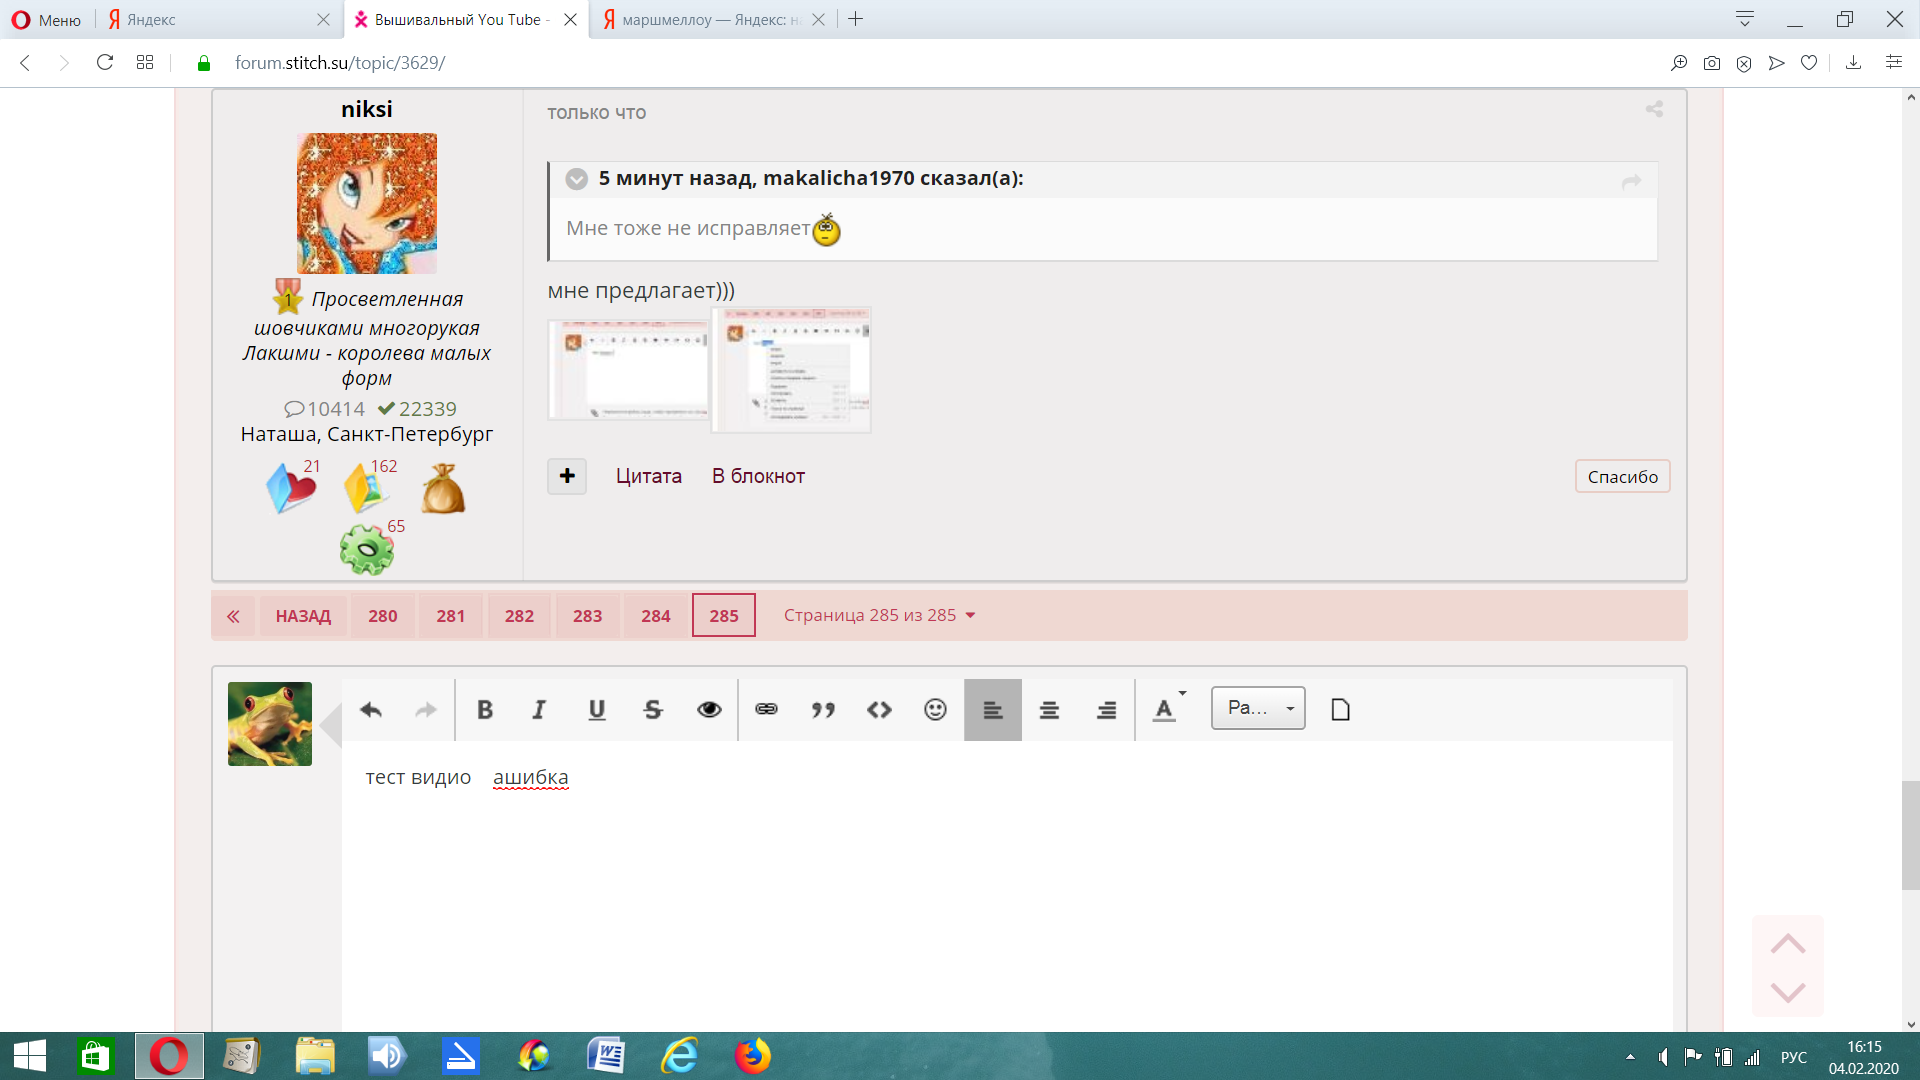Save the post with В блокнот
The width and height of the screenshot is (1920, 1080).
tap(758, 477)
